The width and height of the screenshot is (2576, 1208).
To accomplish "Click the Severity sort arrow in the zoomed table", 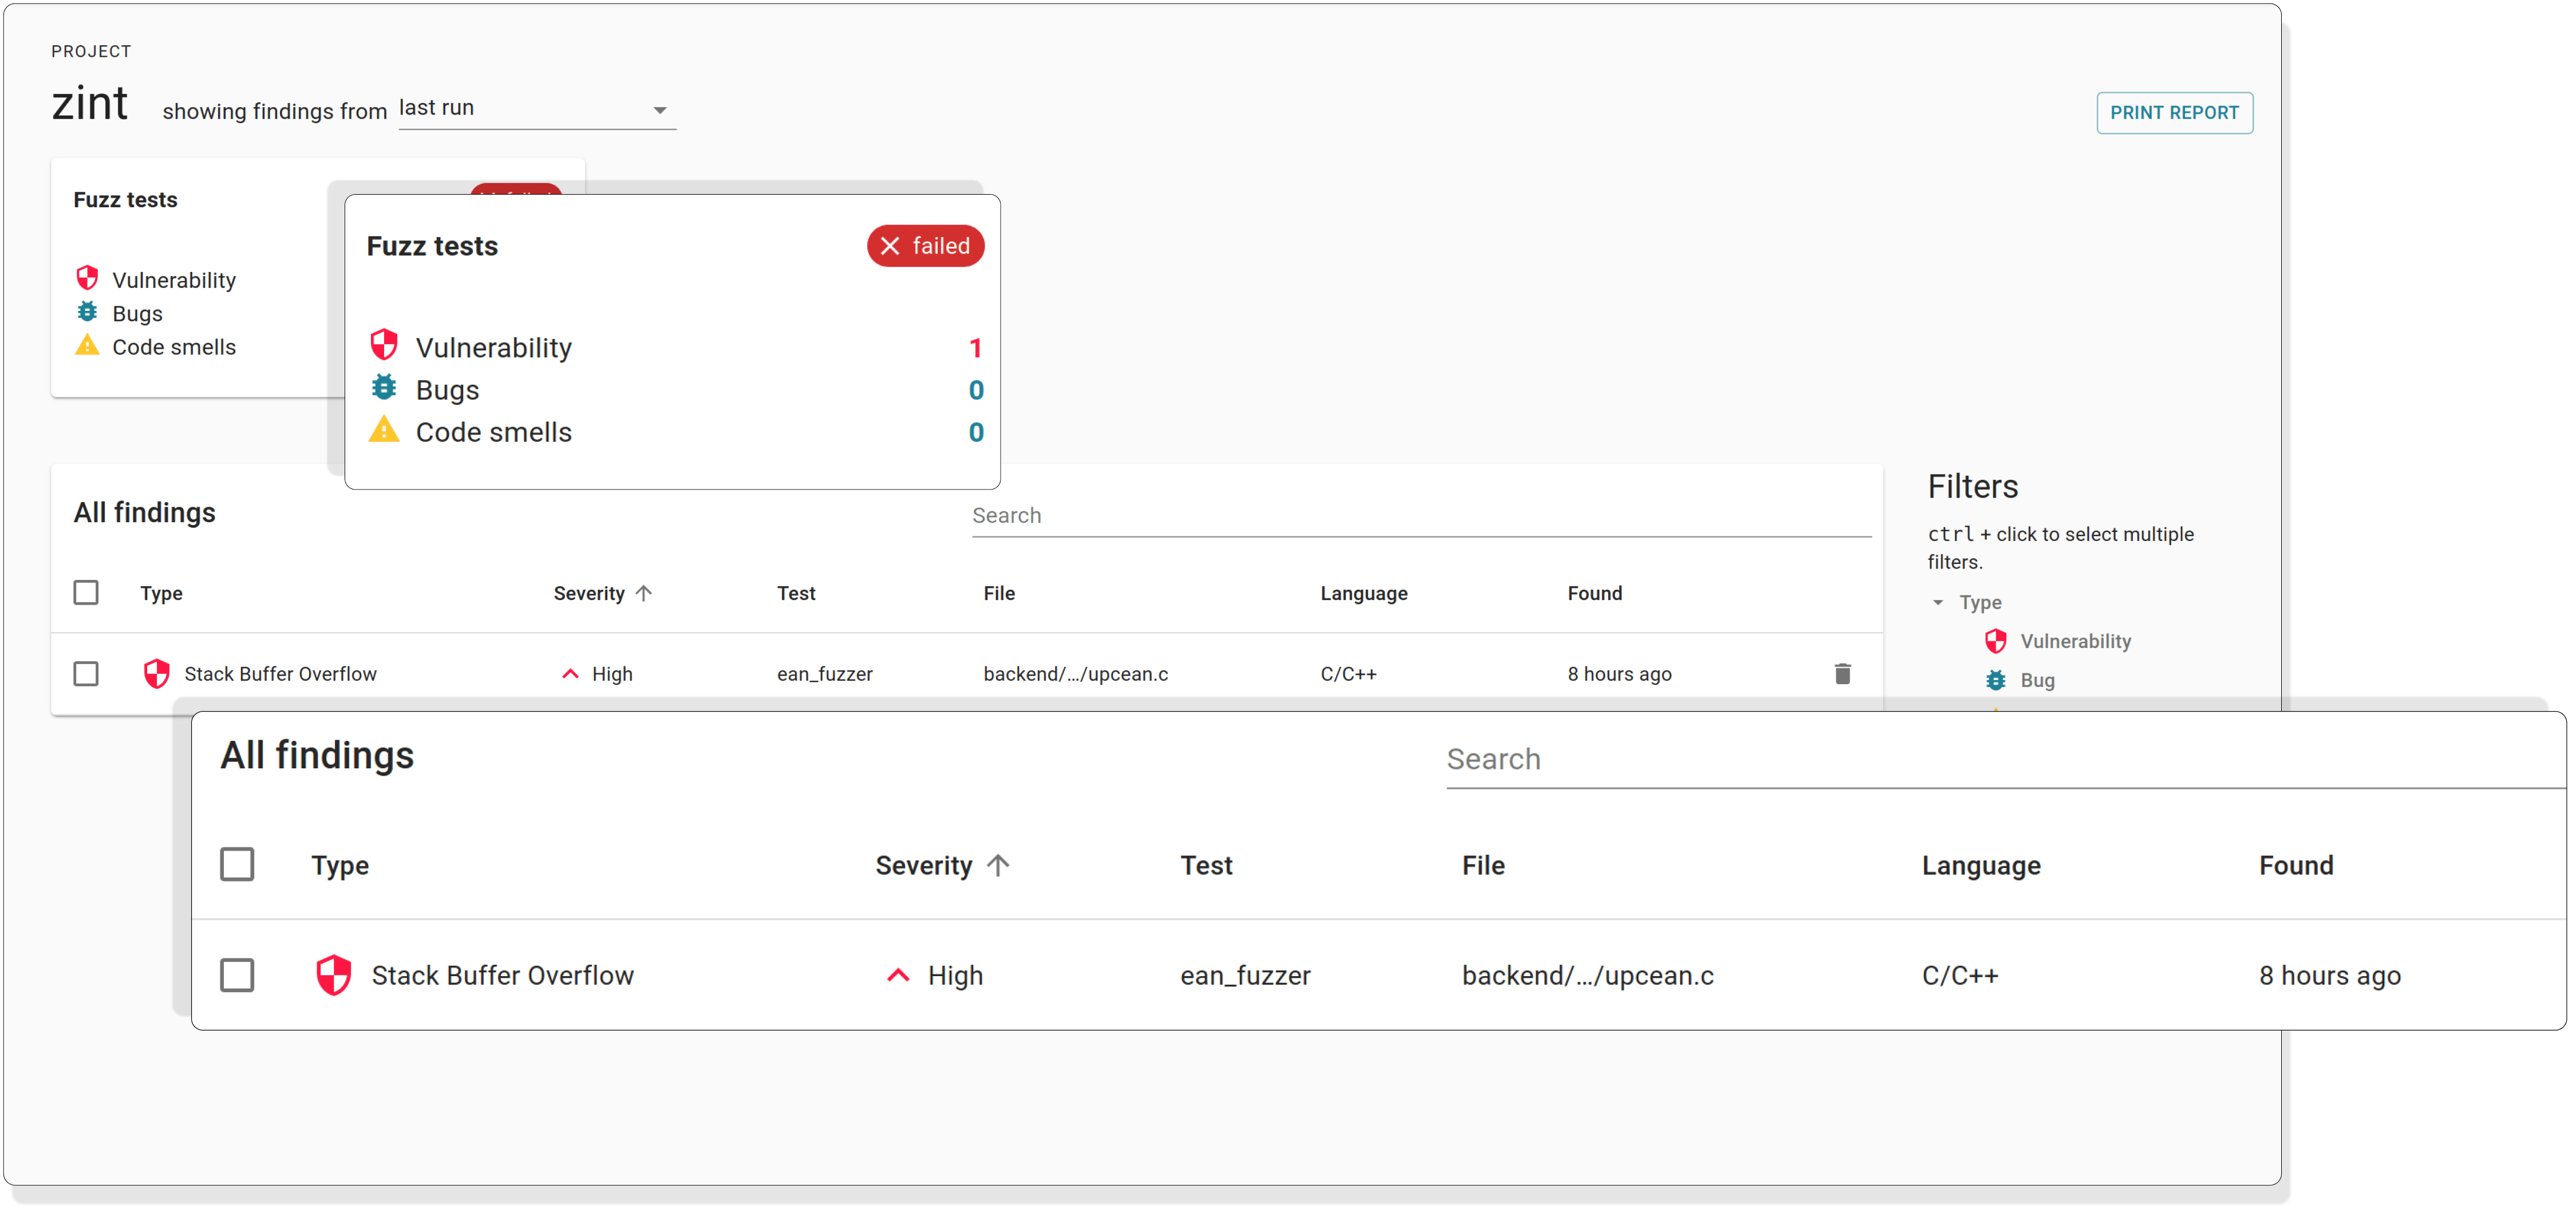I will click(997, 865).
